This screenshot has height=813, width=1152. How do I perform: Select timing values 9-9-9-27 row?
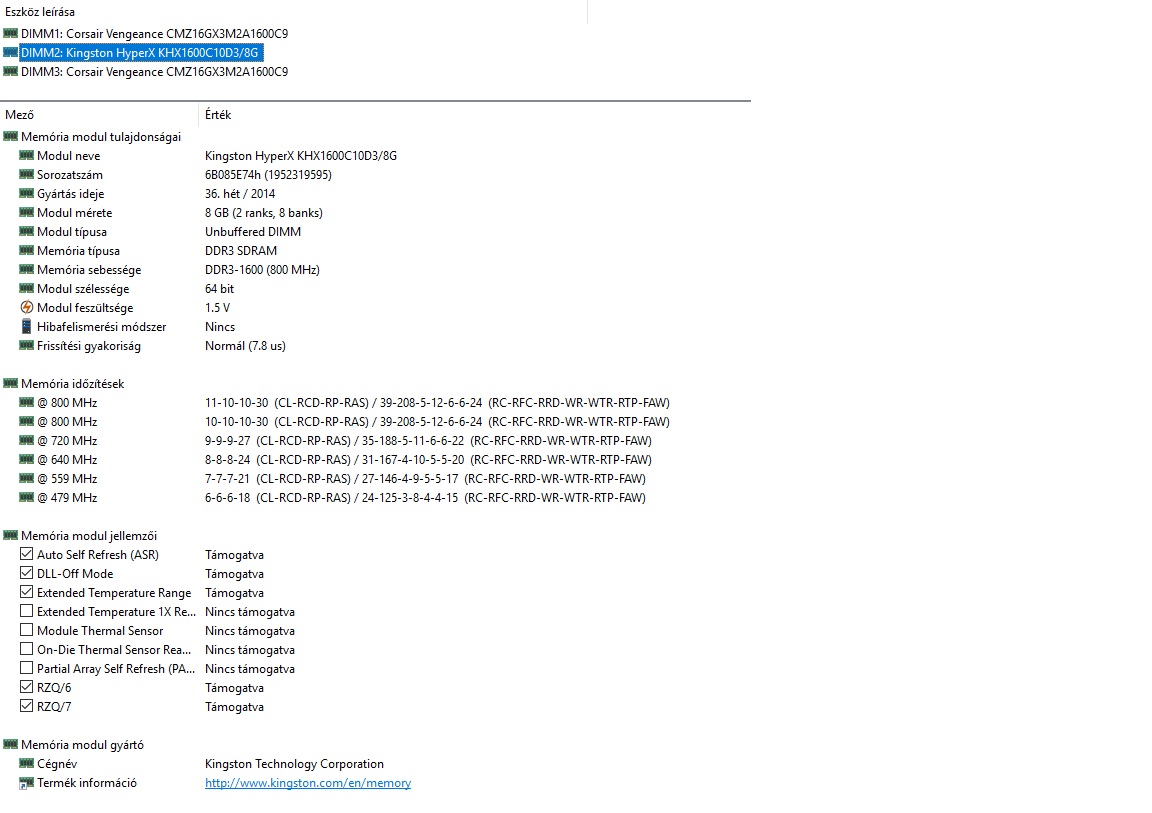428,441
